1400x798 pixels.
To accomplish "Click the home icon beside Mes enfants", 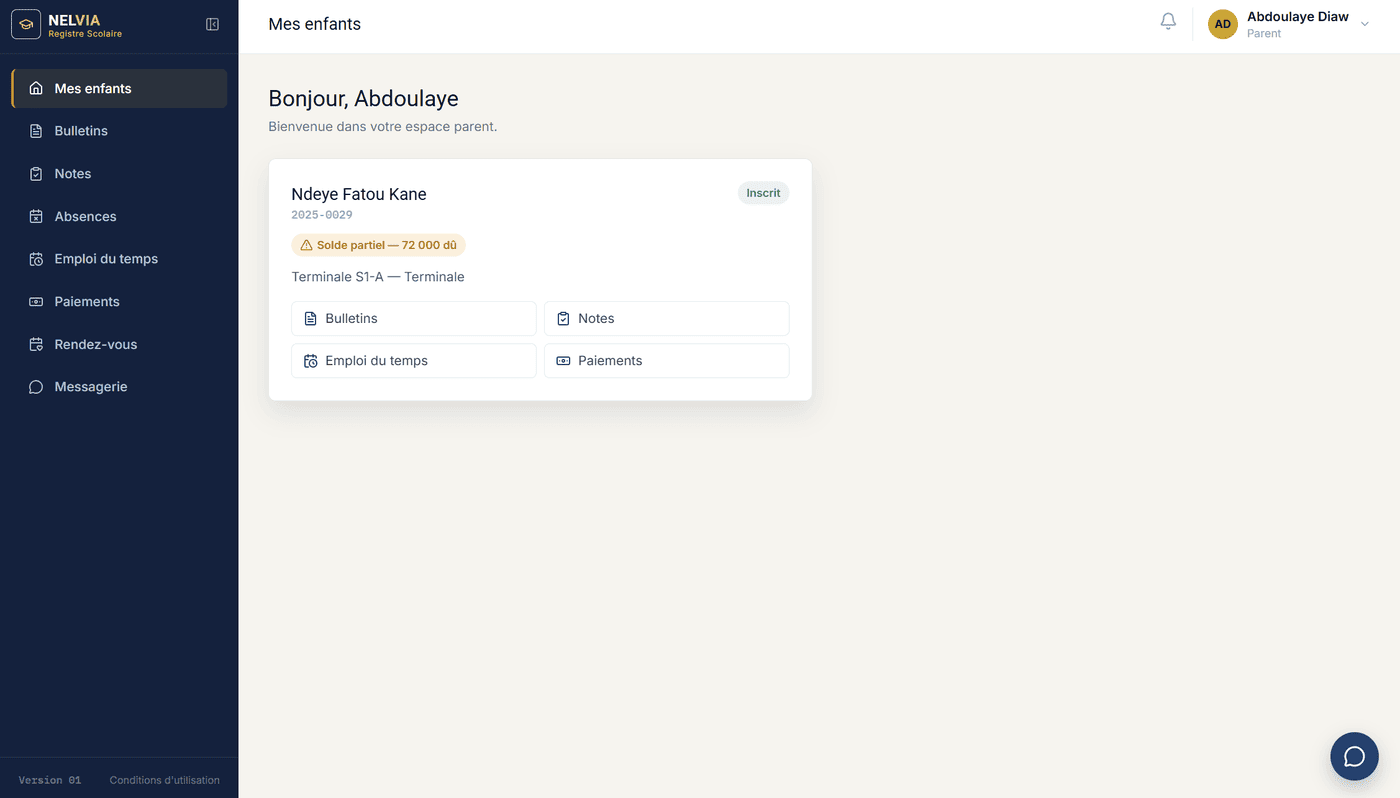I will click(36, 88).
